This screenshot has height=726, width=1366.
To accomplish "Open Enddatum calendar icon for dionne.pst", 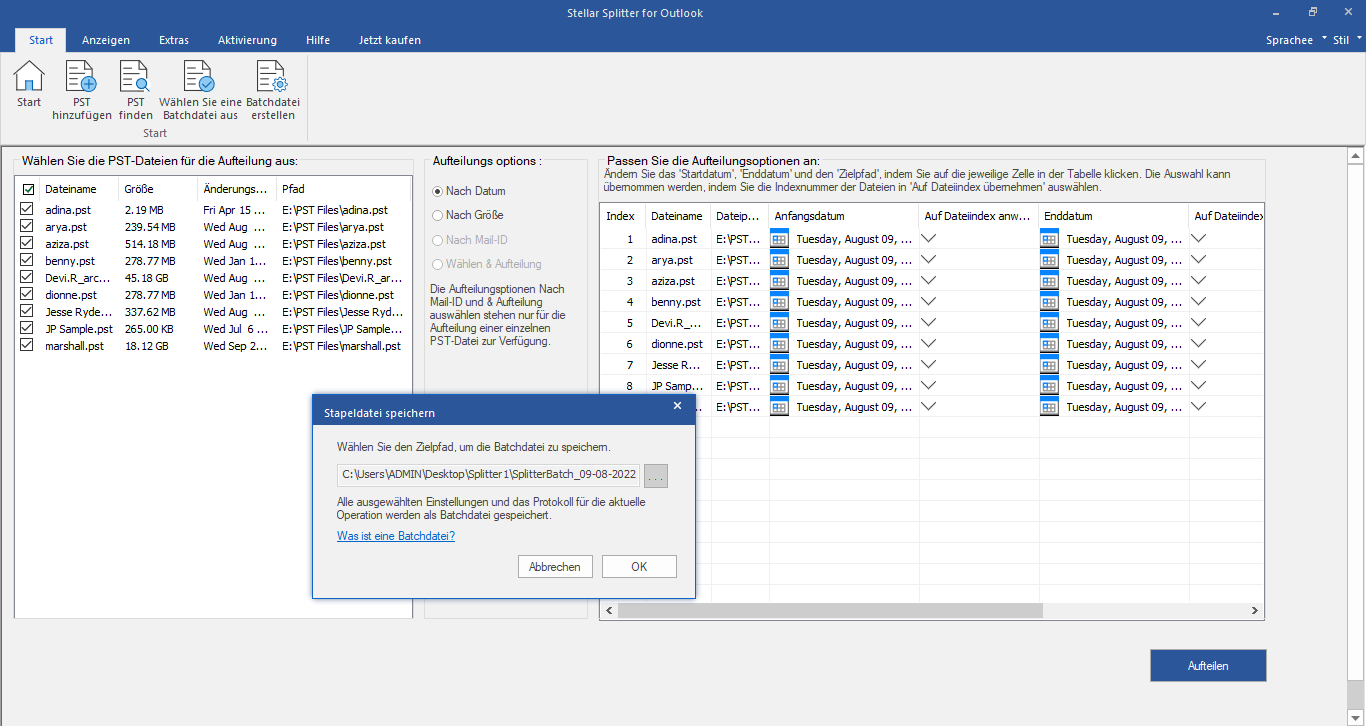I will coord(1050,344).
